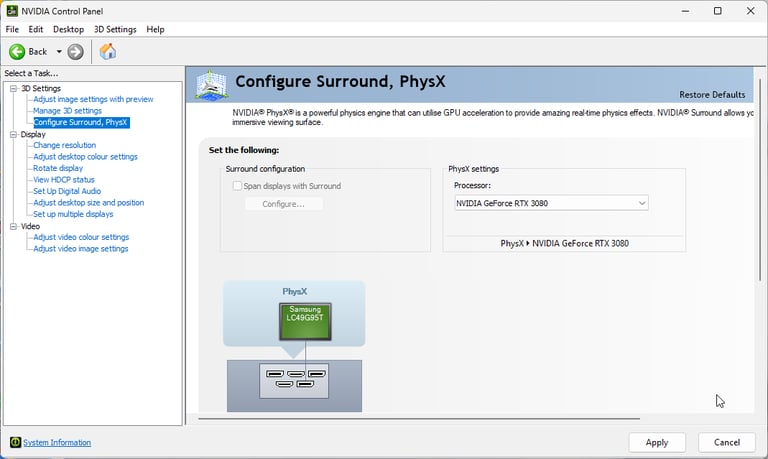
Task: Toggle Span displays with Surround checkbox
Action: pyautogui.click(x=237, y=186)
